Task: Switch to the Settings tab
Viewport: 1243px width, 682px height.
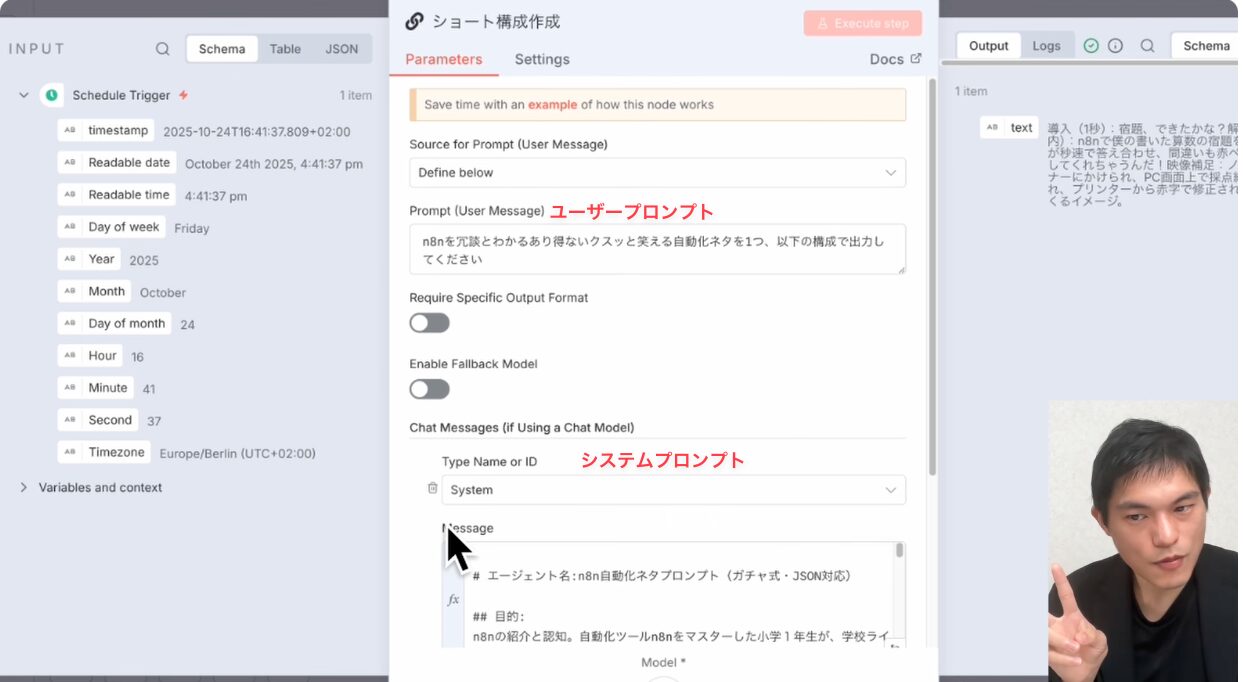Action: point(542,60)
